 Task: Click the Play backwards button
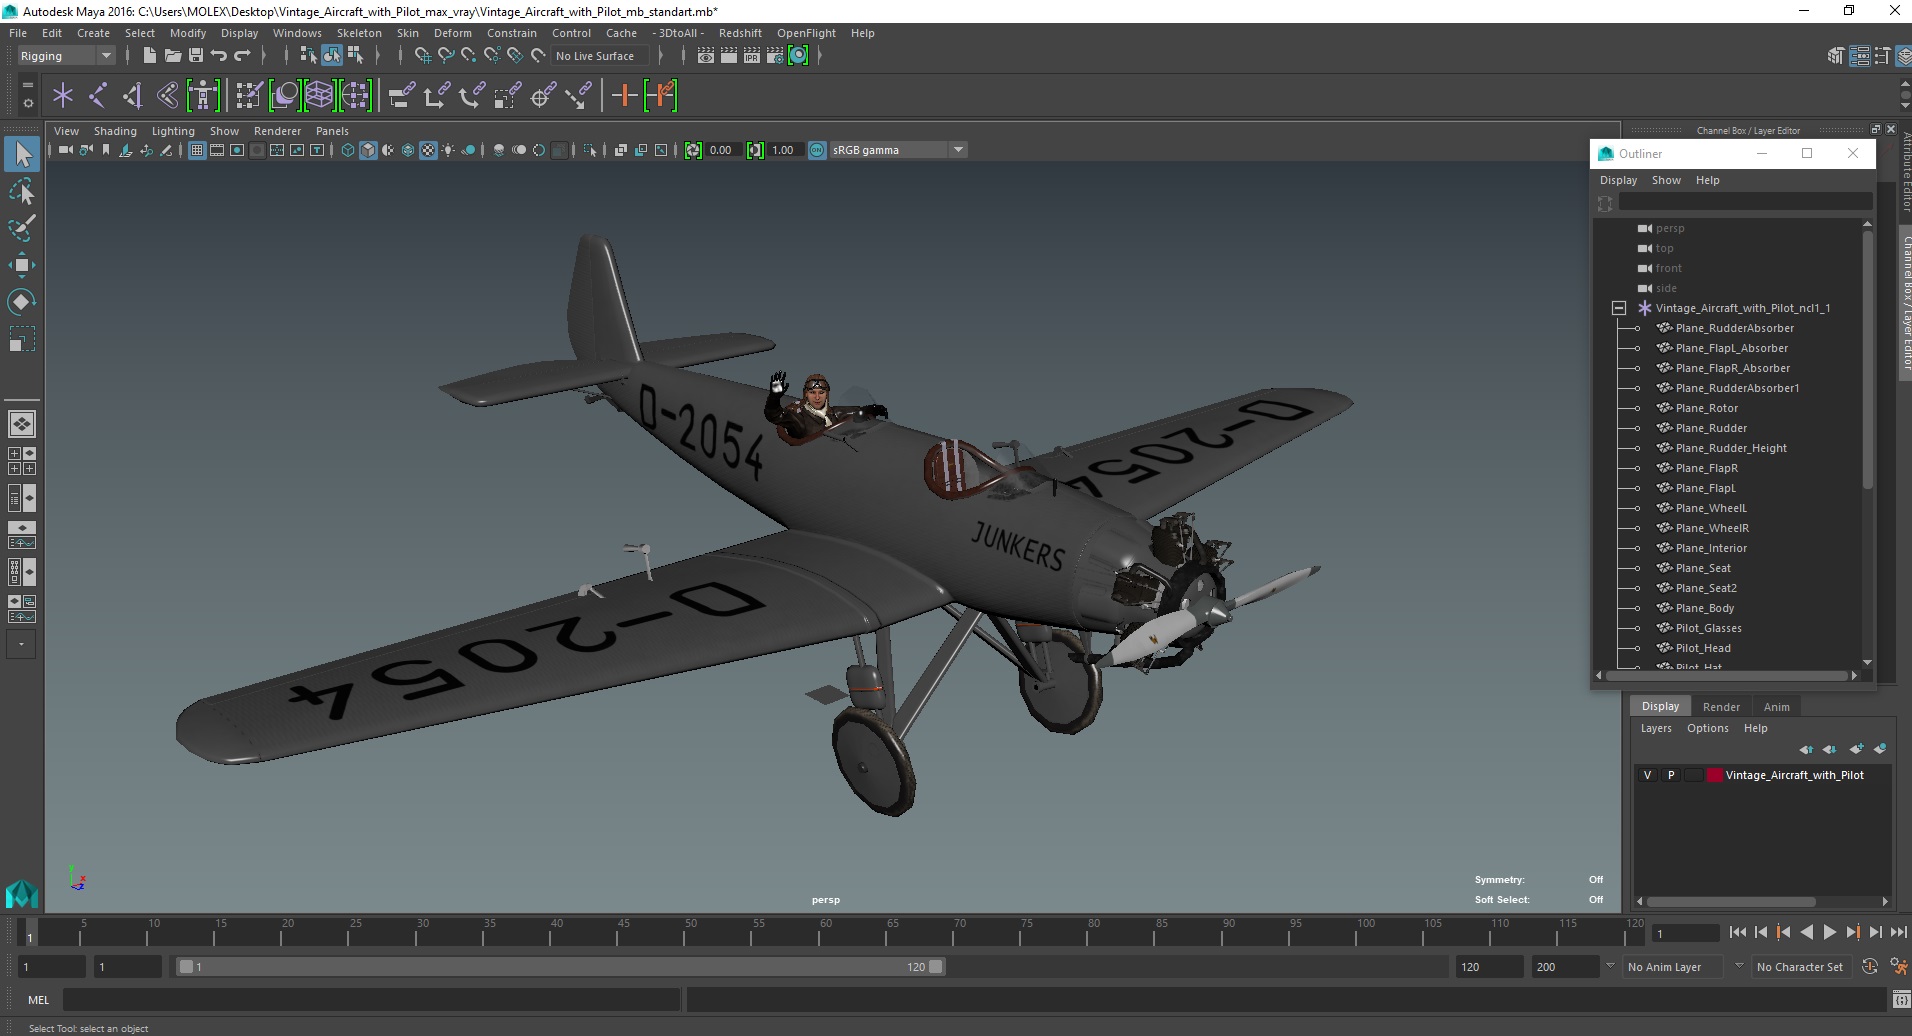tap(1806, 932)
